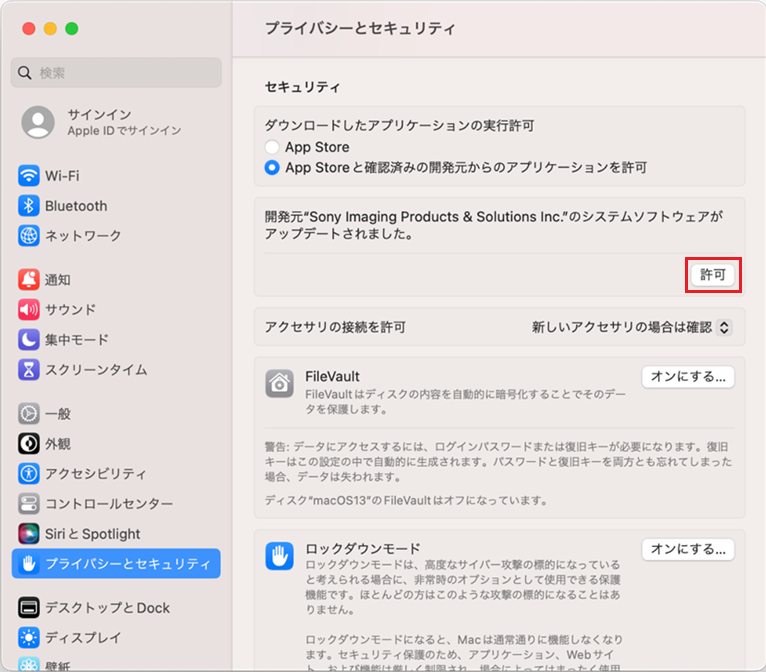Click 許可 button for Sony software
The width and height of the screenshot is (766, 672).
tap(713, 274)
